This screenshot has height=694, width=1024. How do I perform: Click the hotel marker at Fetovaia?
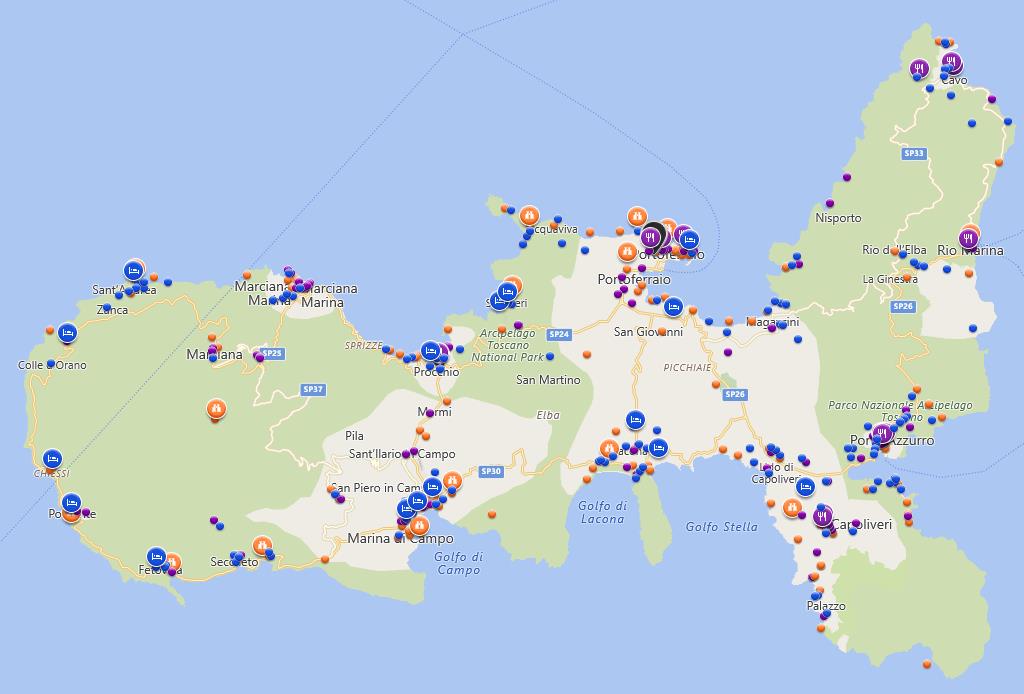tap(156, 556)
